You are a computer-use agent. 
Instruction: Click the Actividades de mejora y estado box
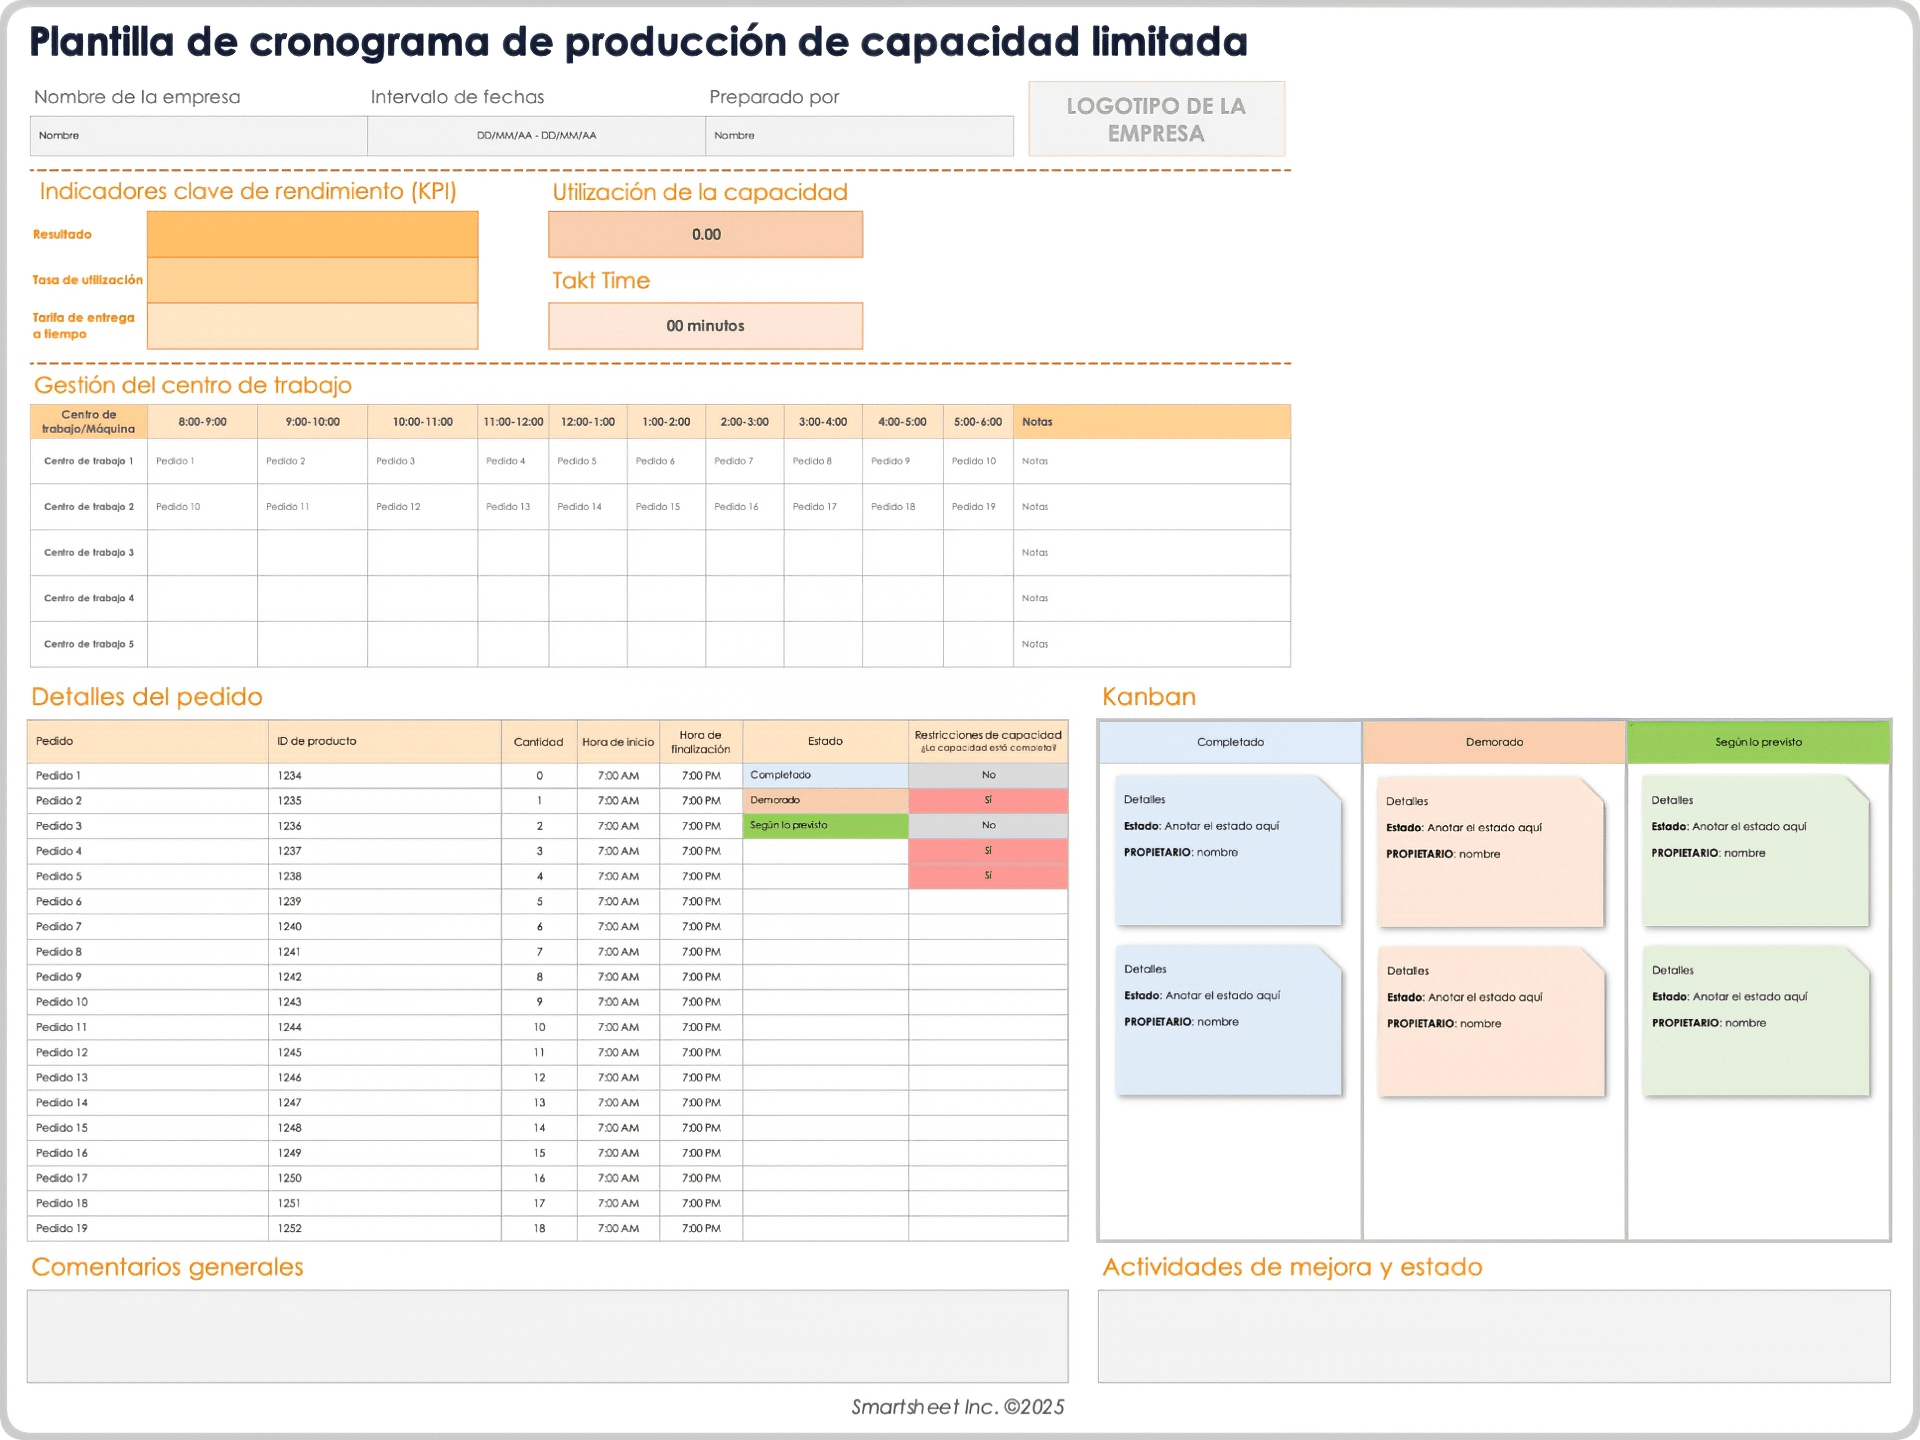pos(1493,1336)
